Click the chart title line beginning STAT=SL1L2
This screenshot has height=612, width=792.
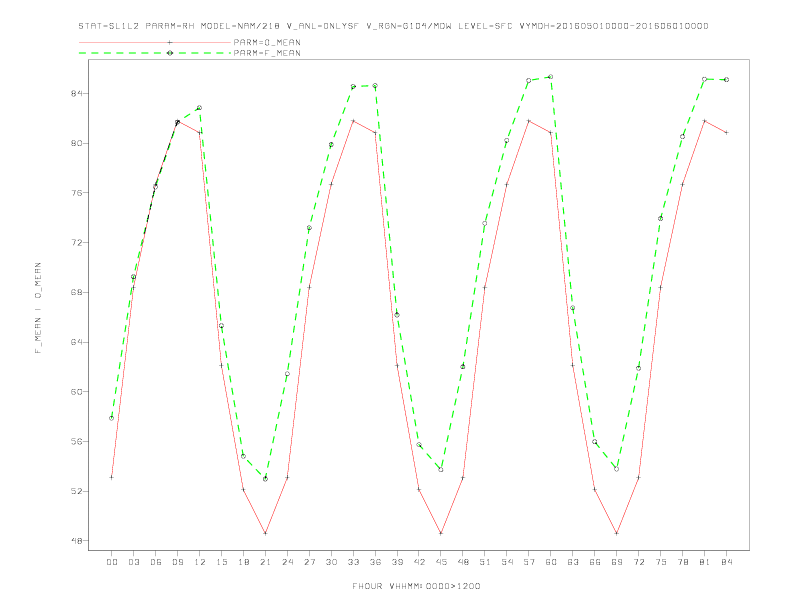(x=393, y=26)
